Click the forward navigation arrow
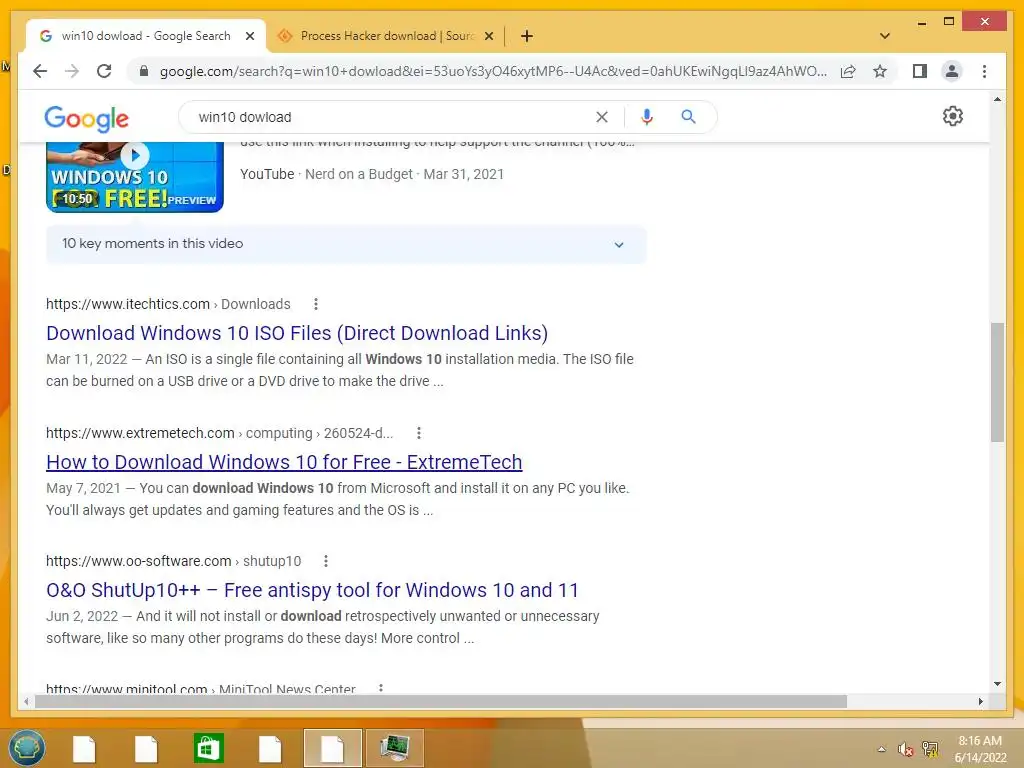Image resolution: width=1024 pixels, height=768 pixels. (72, 71)
